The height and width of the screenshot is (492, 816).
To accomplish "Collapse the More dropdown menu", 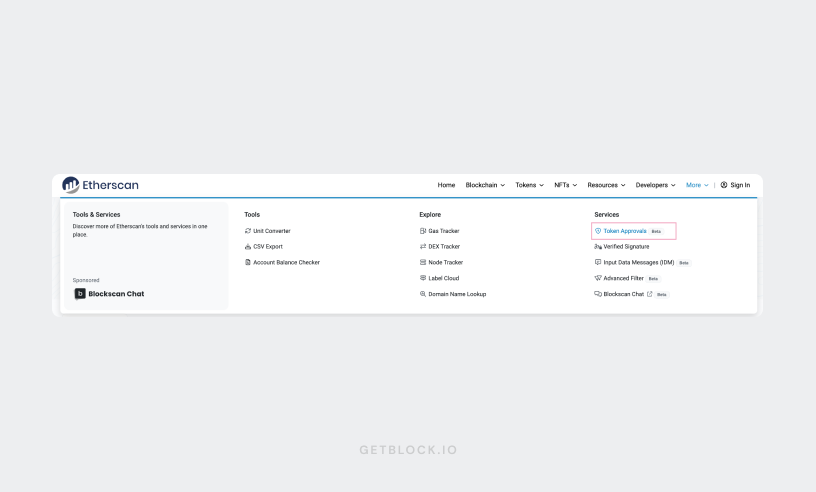I will pyautogui.click(x=697, y=185).
